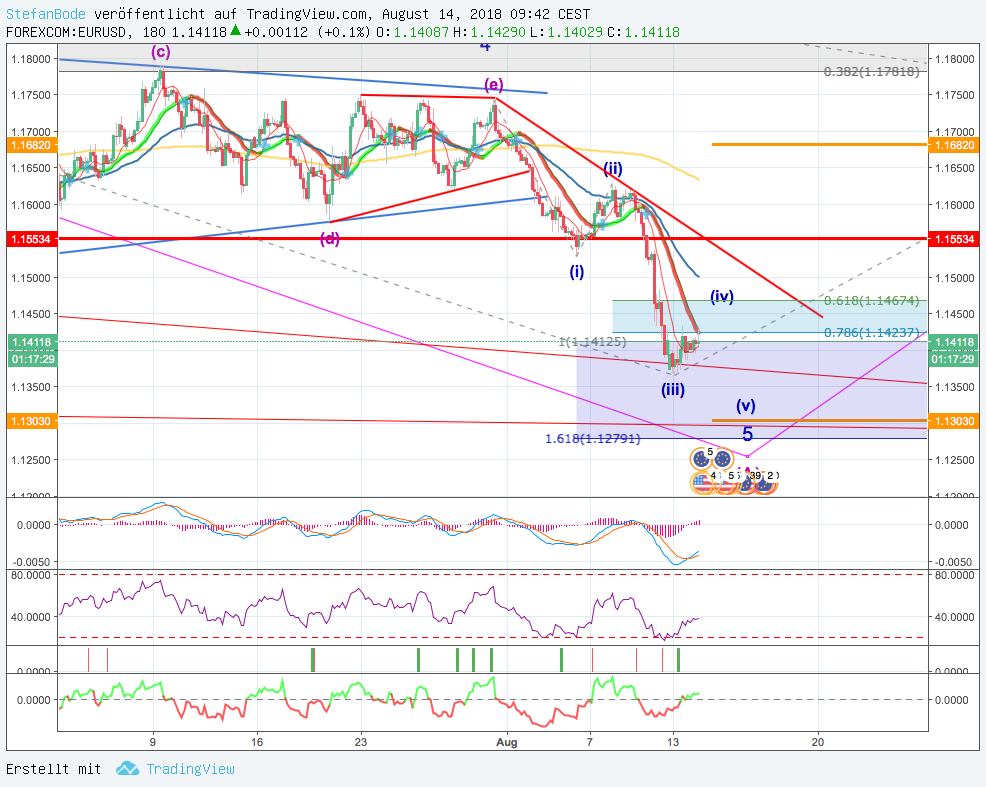Select 20 label on date axis
This screenshot has height=787, width=986.
[x=817, y=742]
